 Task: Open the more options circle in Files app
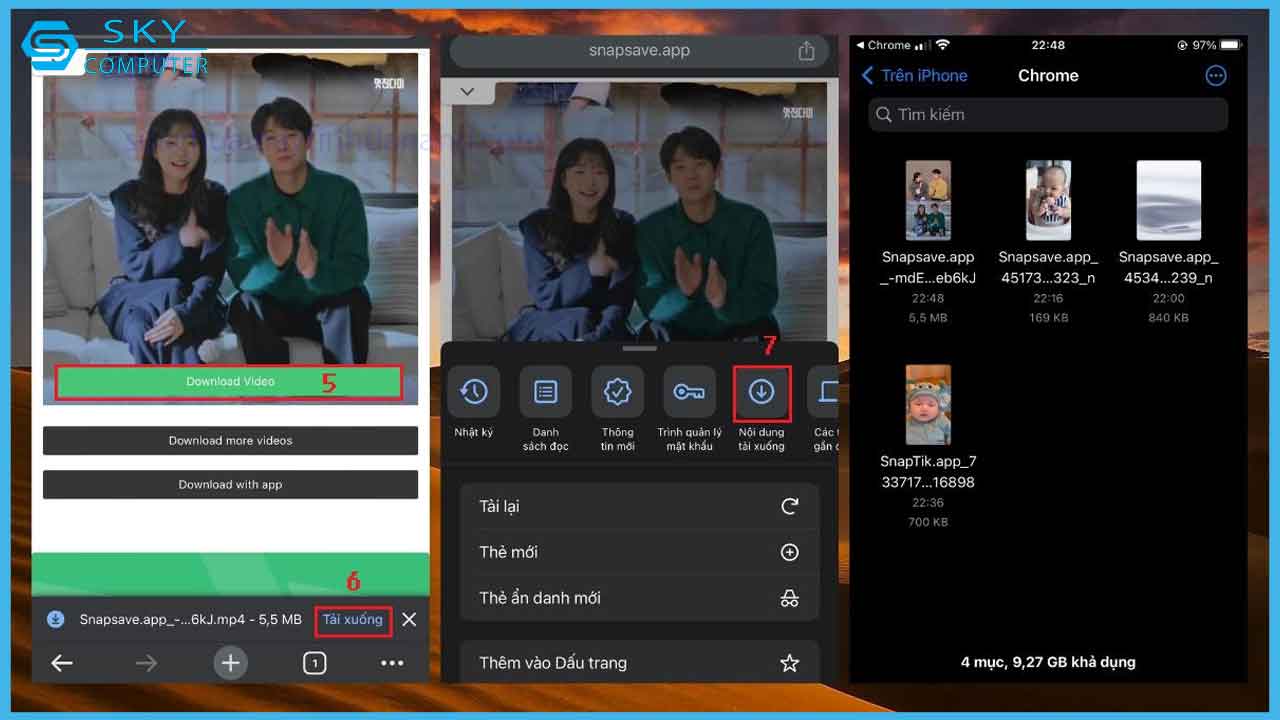click(1216, 75)
